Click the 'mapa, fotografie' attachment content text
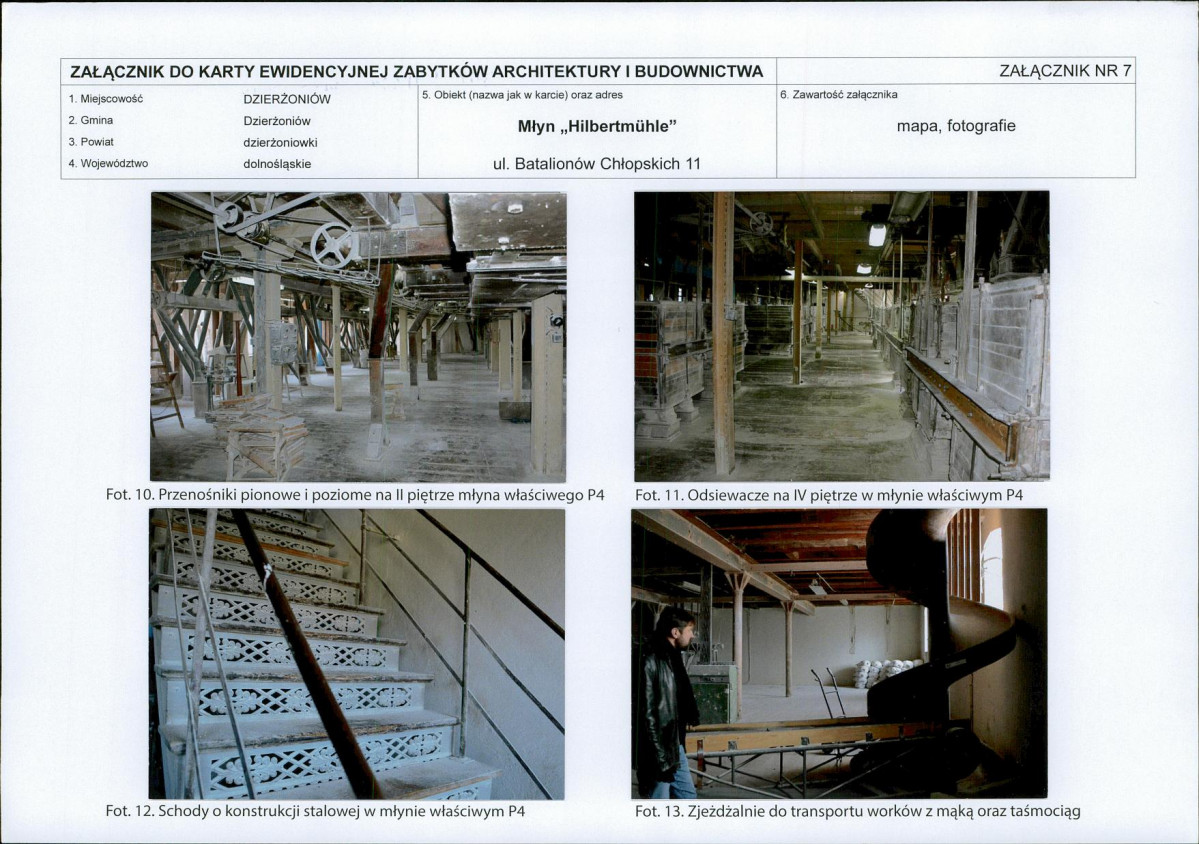The width and height of the screenshot is (1199, 844). pos(956,126)
